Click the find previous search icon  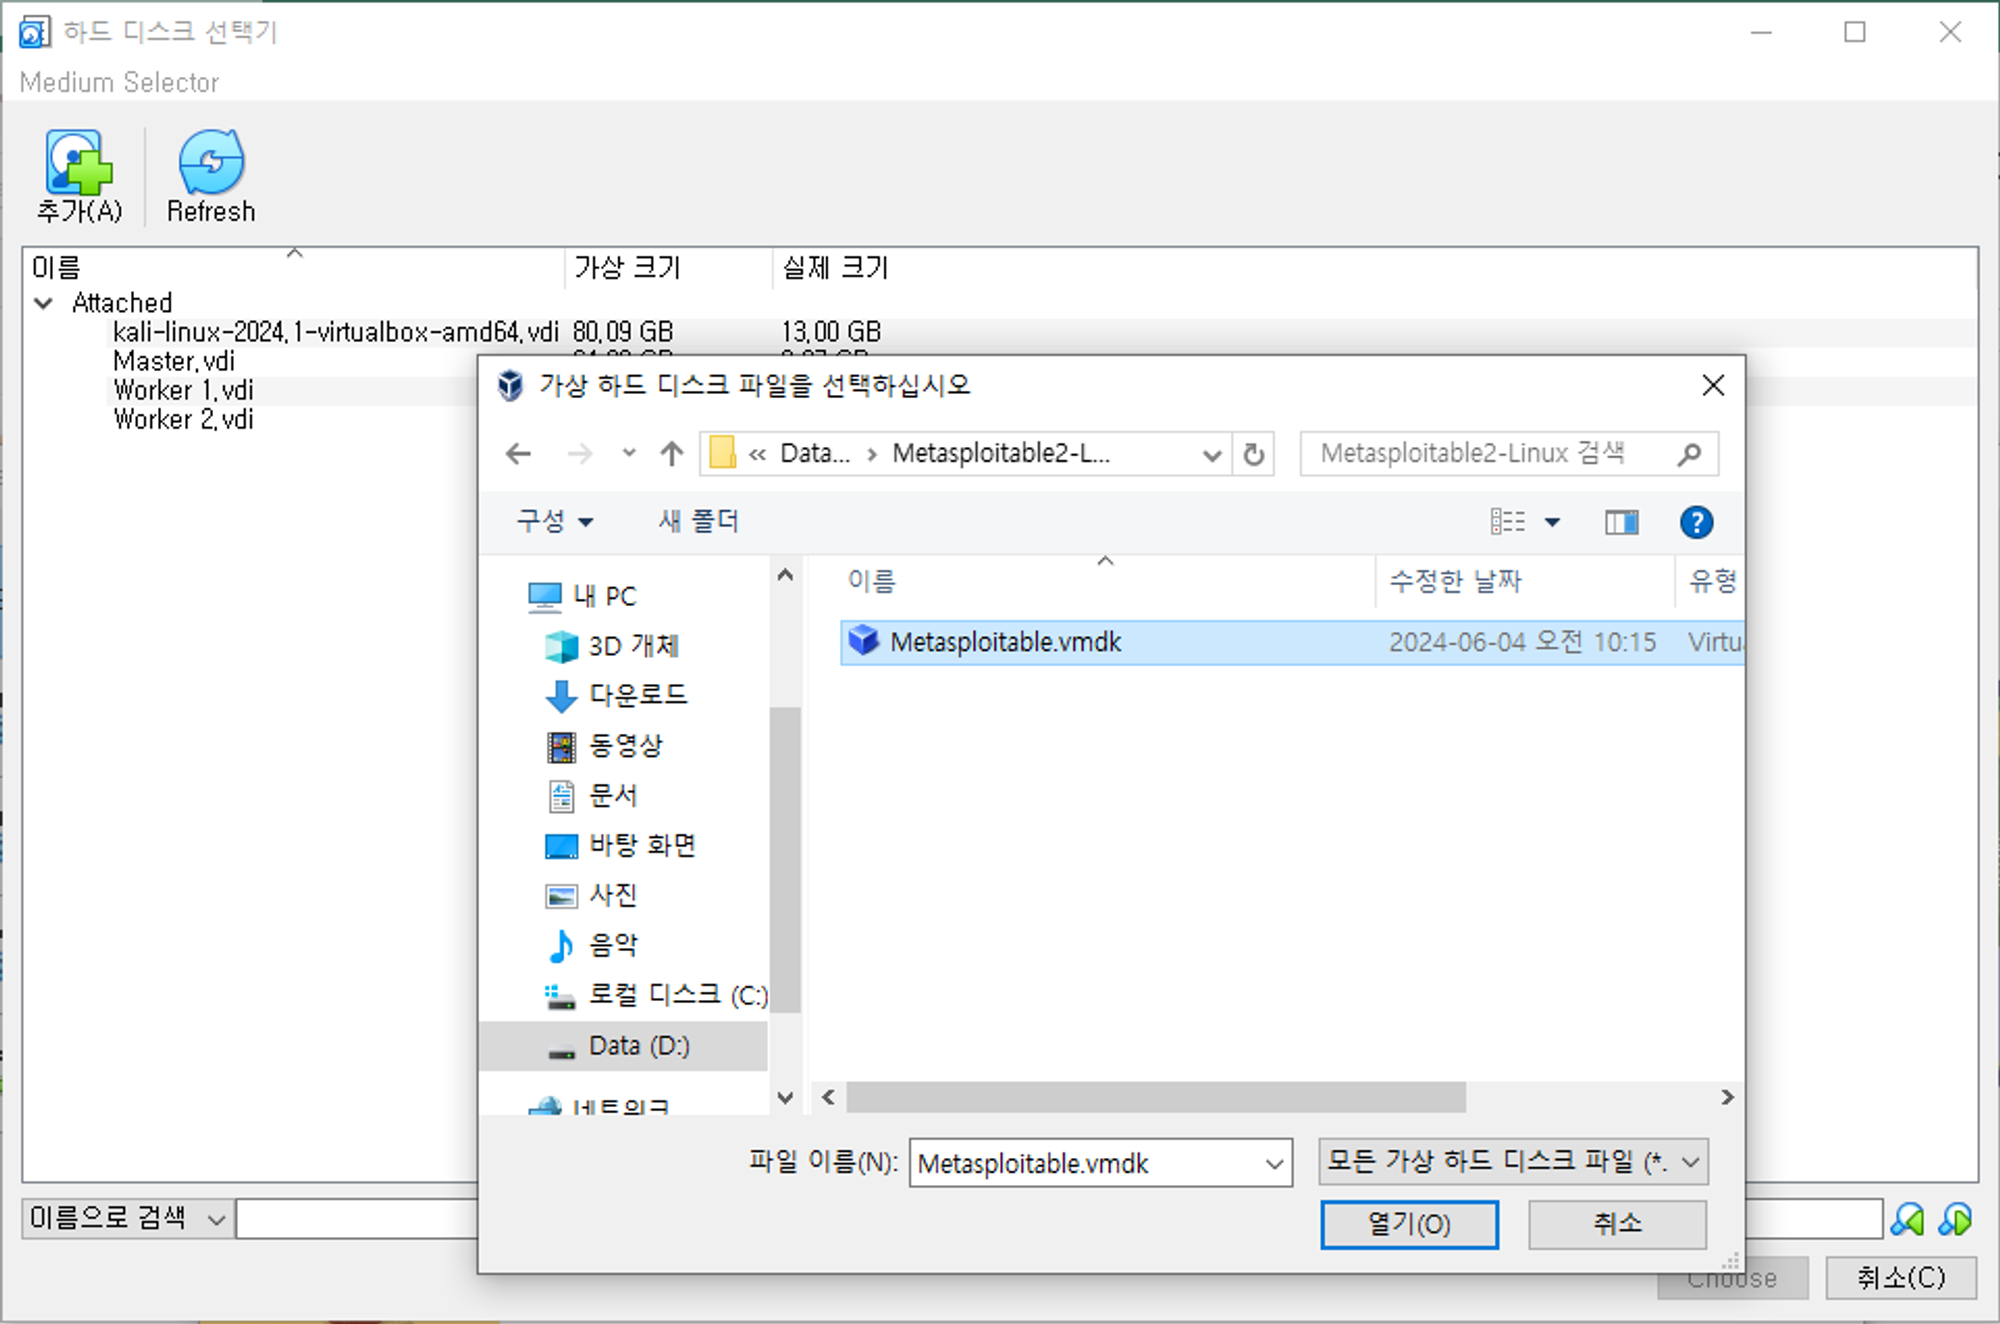pos(1907,1219)
